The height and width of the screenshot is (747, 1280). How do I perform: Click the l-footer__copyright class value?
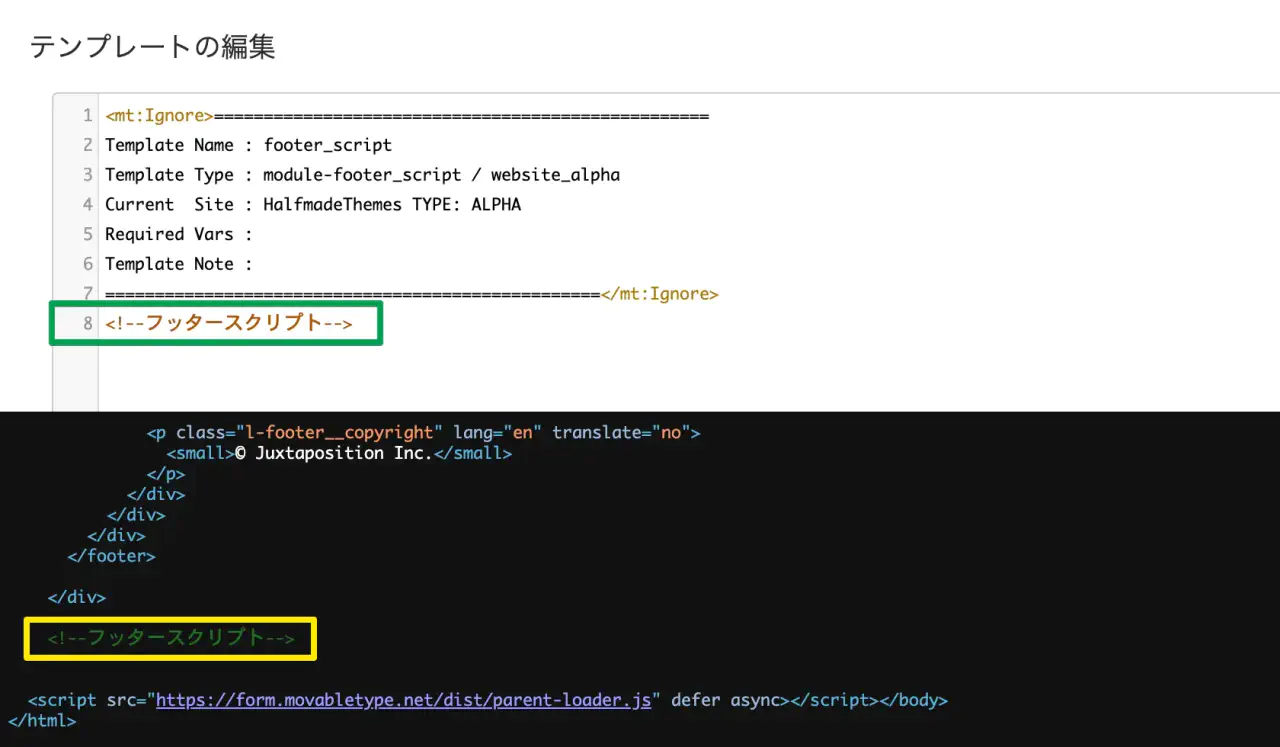coord(339,433)
